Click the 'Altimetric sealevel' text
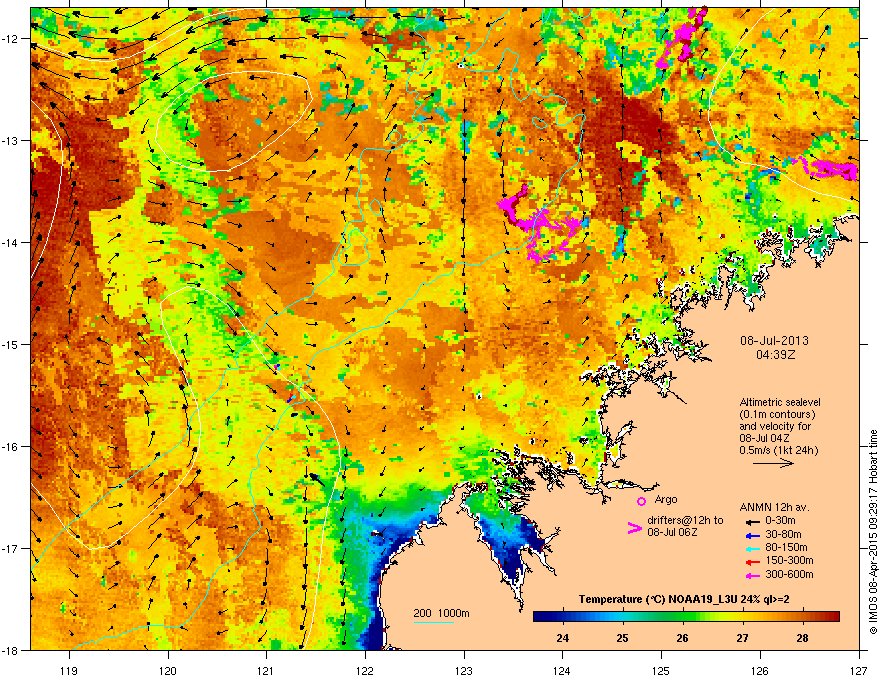Screen dimensions: 880x680 [780, 402]
